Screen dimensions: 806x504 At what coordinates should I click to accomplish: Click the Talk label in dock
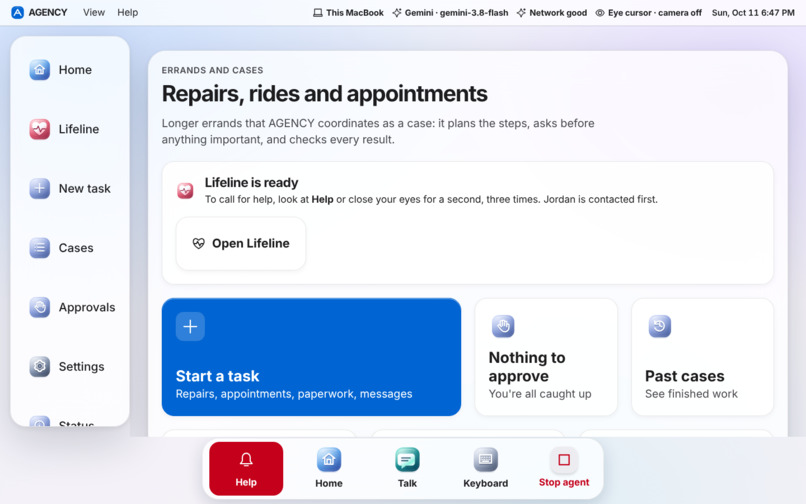click(407, 483)
